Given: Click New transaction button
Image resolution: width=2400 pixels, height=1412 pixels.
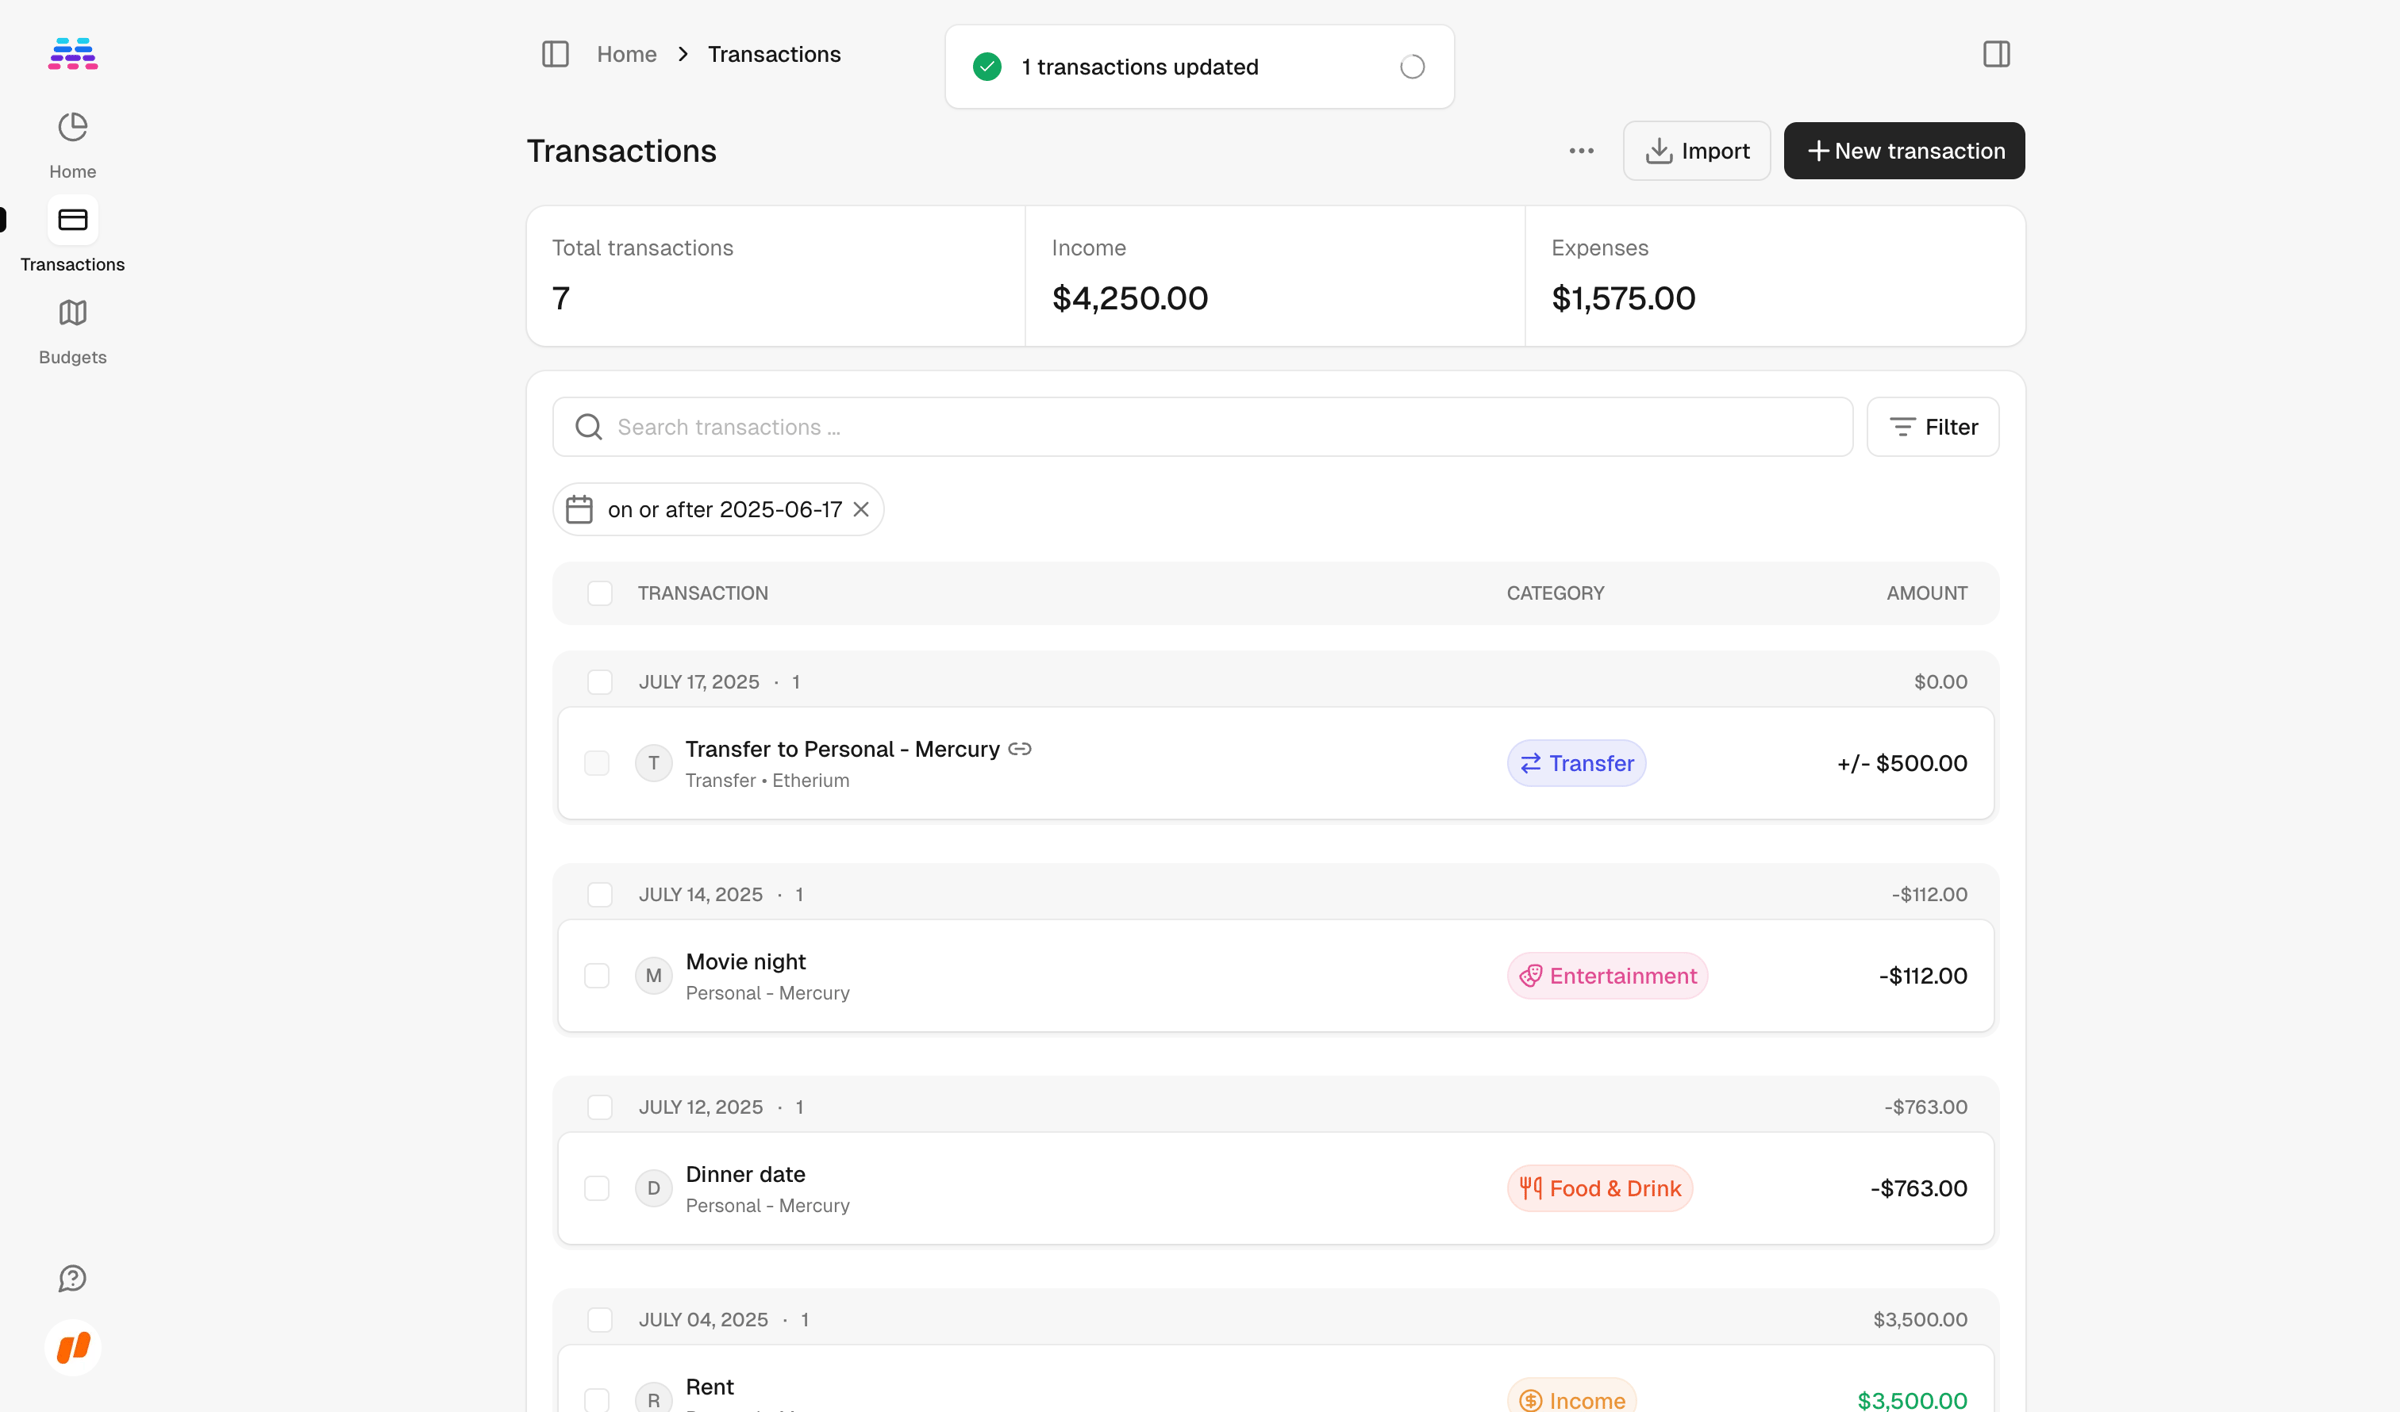Looking at the screenshot, I should (x=1904, y=151).
